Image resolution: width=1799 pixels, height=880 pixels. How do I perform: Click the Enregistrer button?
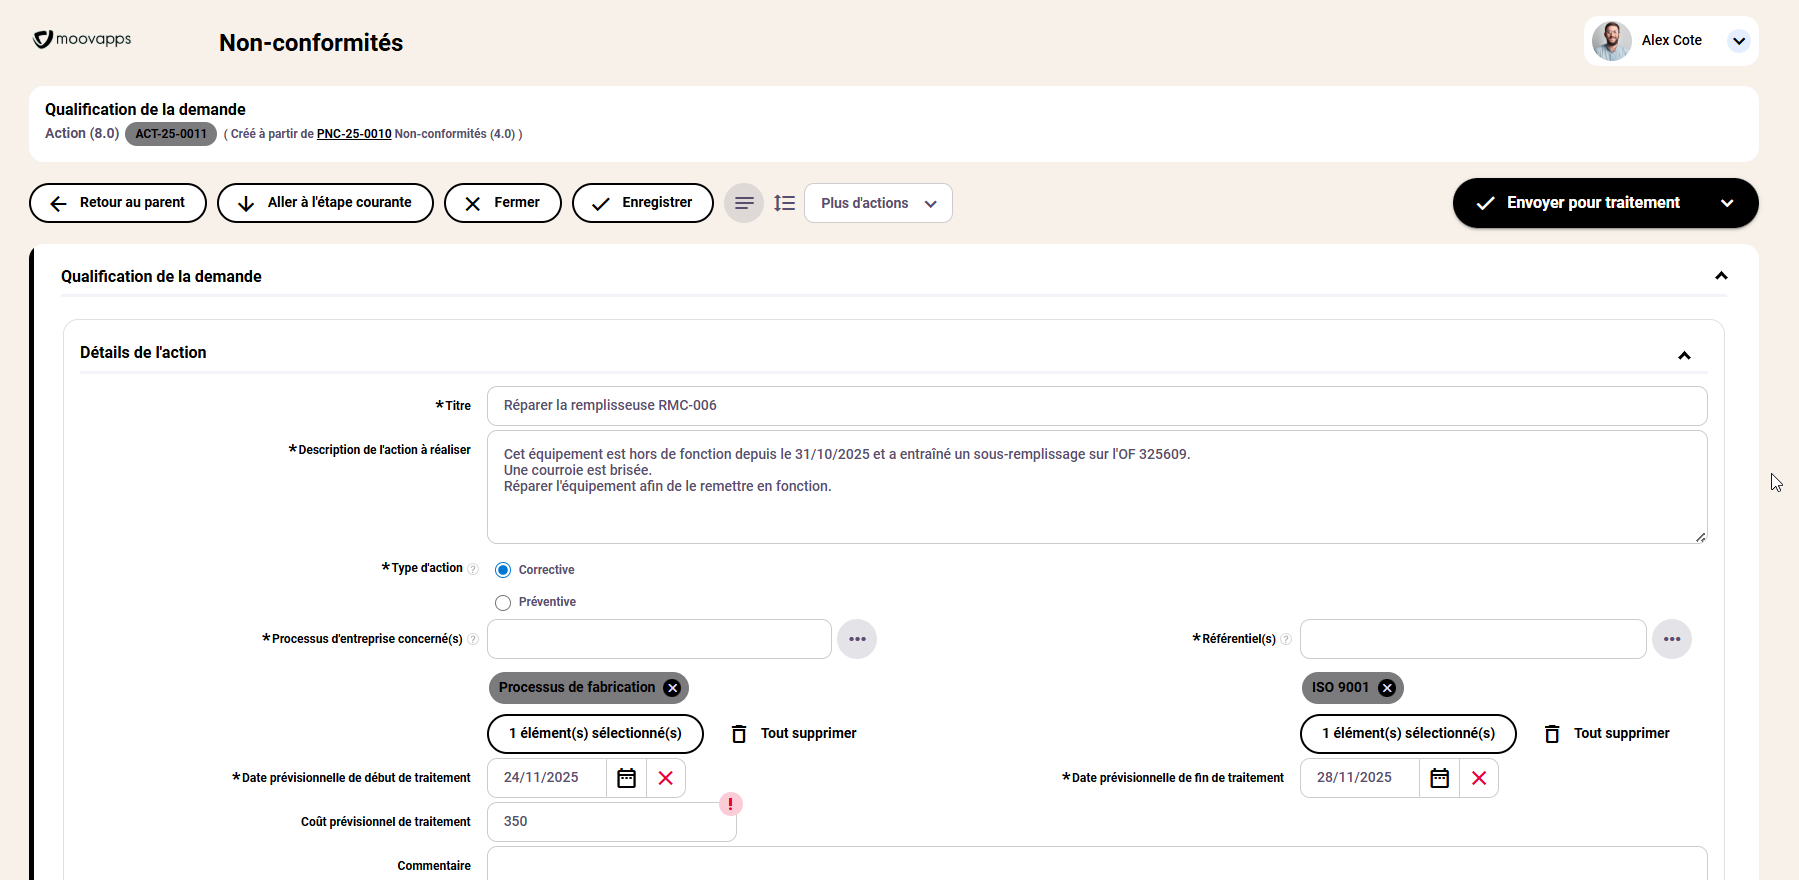642,203
